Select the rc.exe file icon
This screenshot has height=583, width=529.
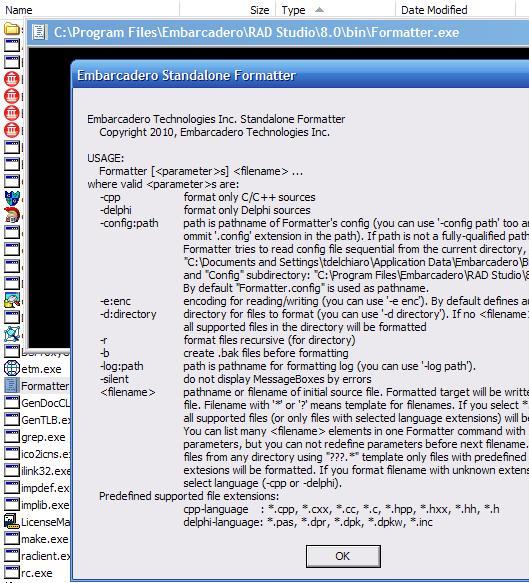[12, 573]
